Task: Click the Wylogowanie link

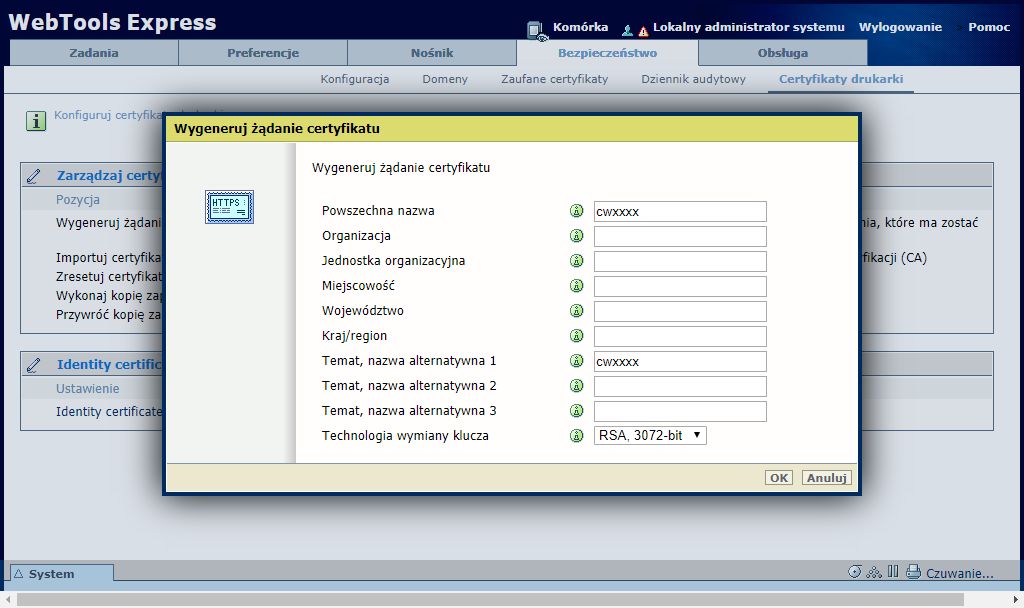Action: pyautogui.click(x=900, y=27)
